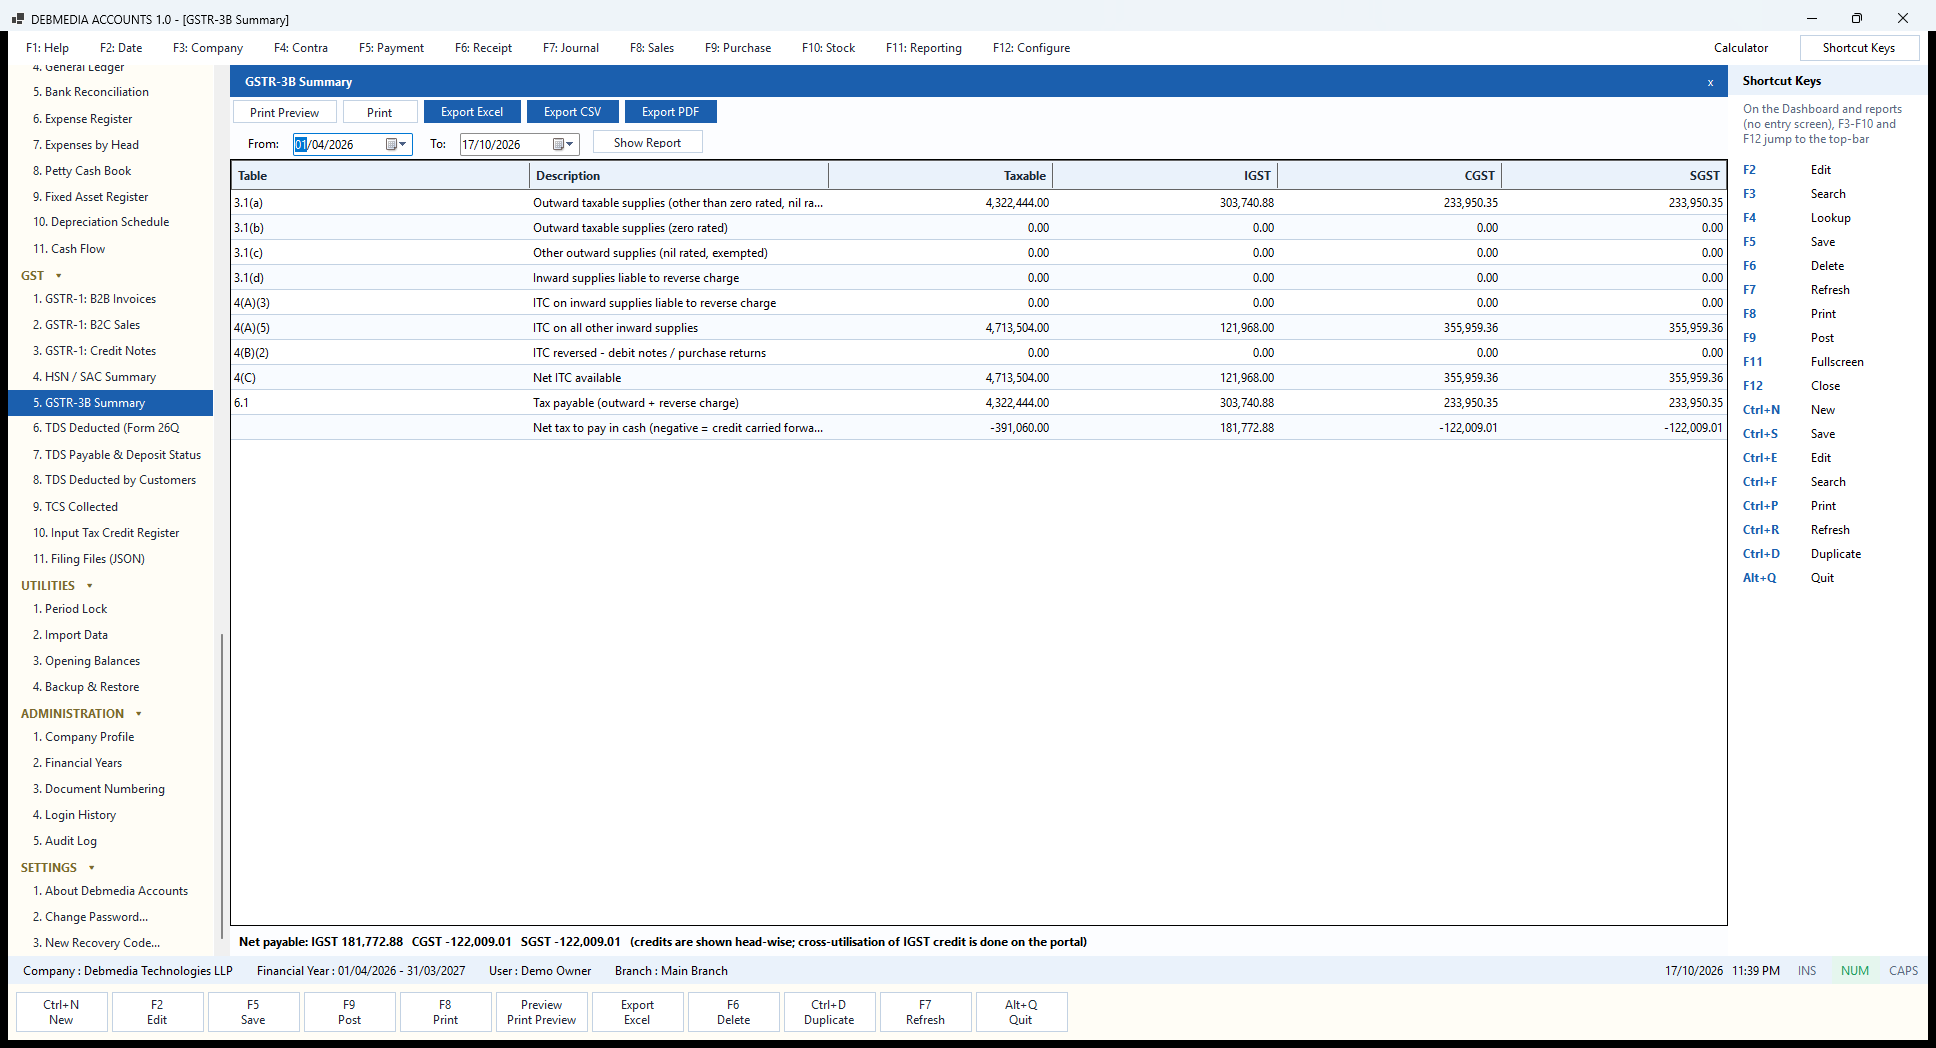The width and height of the screenshot is (1936, 1048).
Task: Open Audit Log under Administration
Action: point(65,841)
